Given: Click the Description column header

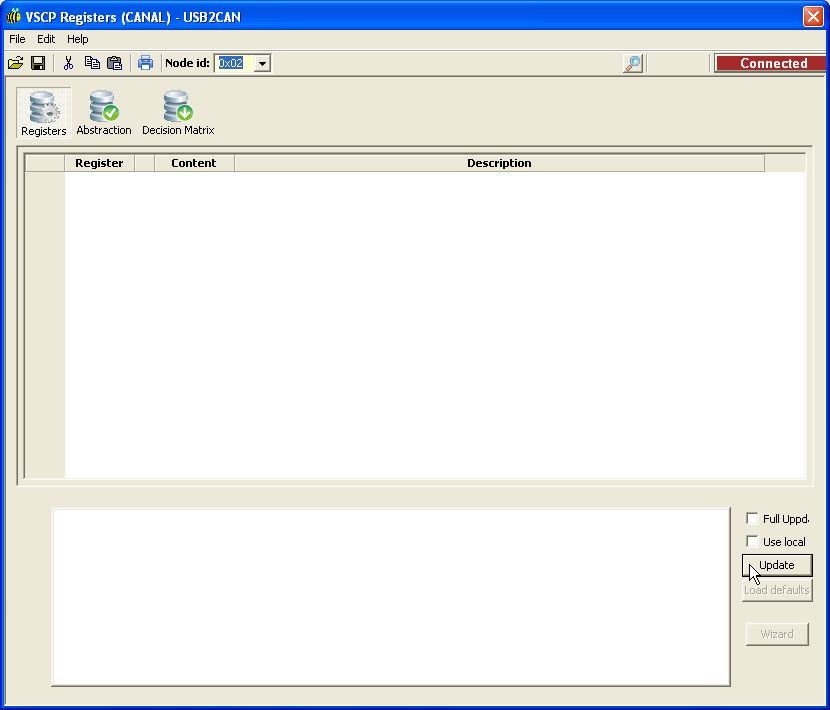Looking at the screenshot, I should 499,163.
